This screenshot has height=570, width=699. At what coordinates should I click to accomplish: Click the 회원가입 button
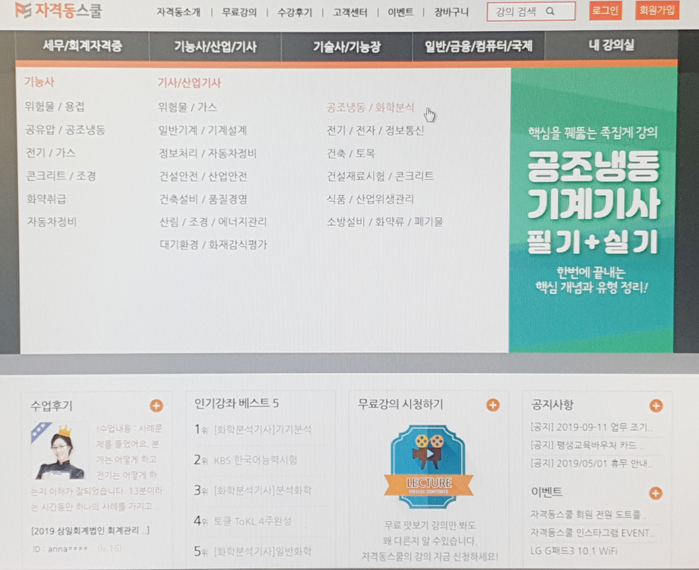[x=657, y=11]
